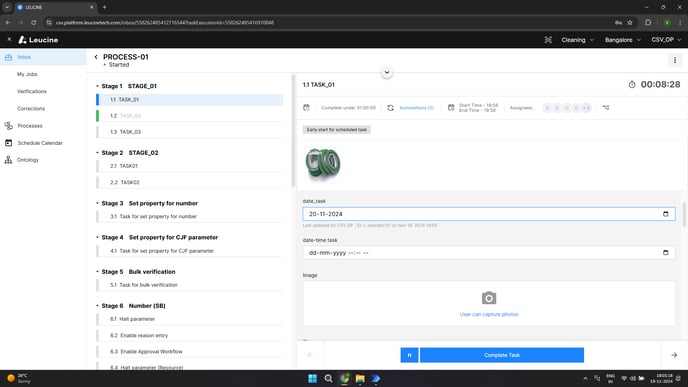Open Windows Start menu
The image size is (688, 387).
tap(312, 379)
